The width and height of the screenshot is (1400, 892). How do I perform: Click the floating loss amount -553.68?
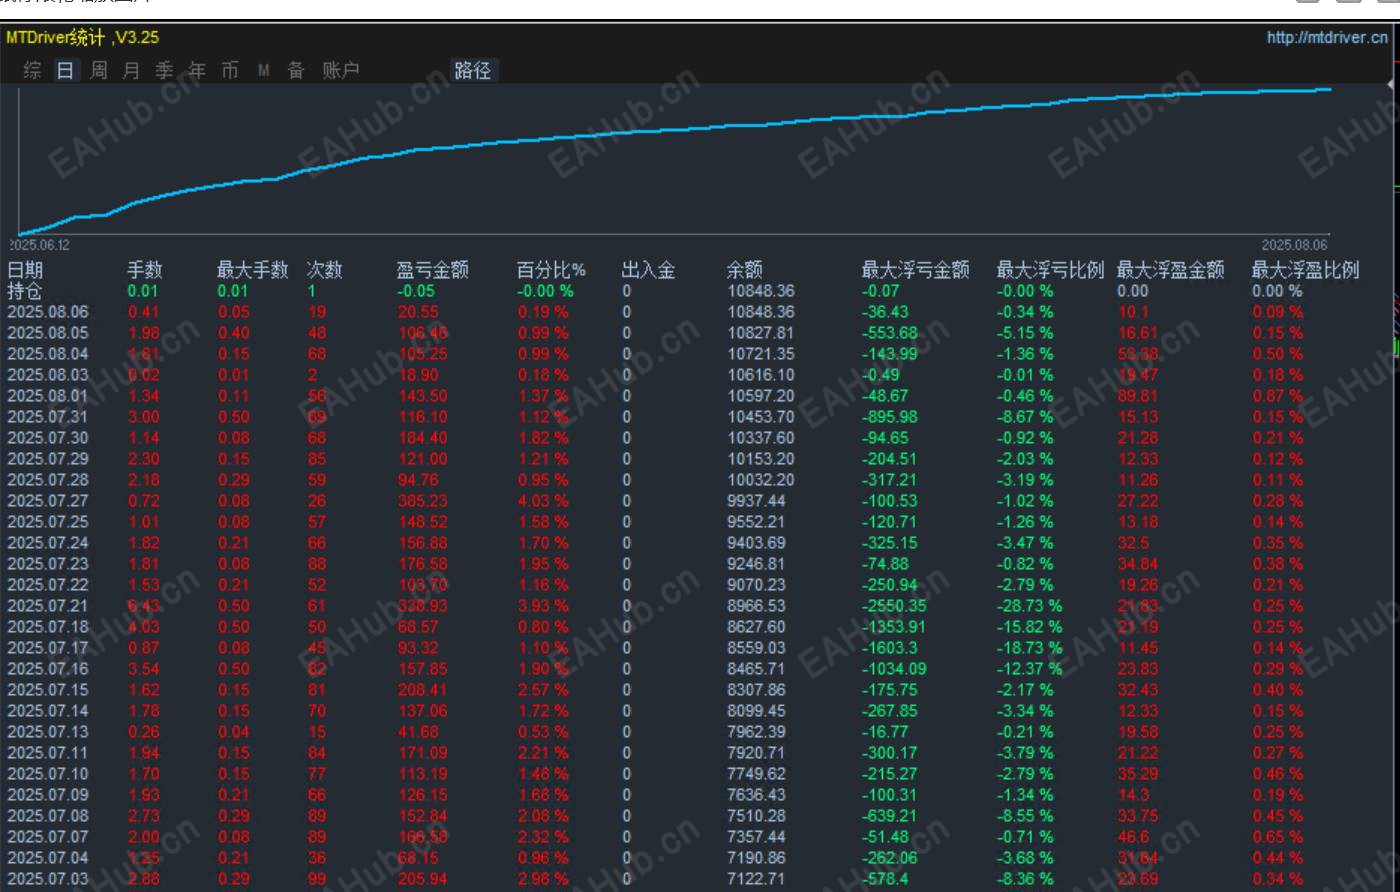[890, 333]
